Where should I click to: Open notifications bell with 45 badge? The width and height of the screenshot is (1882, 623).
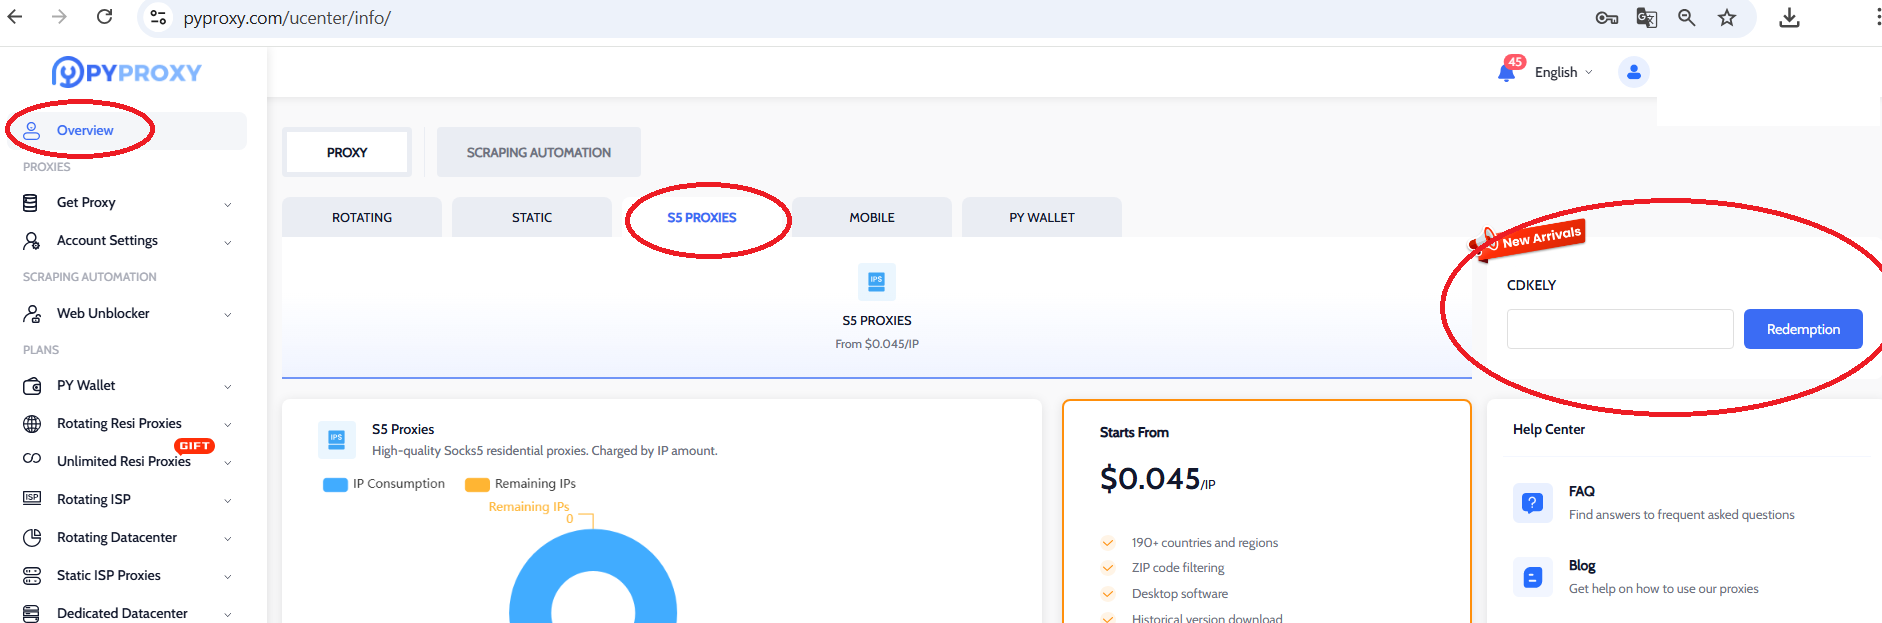tap(1508, 71)
